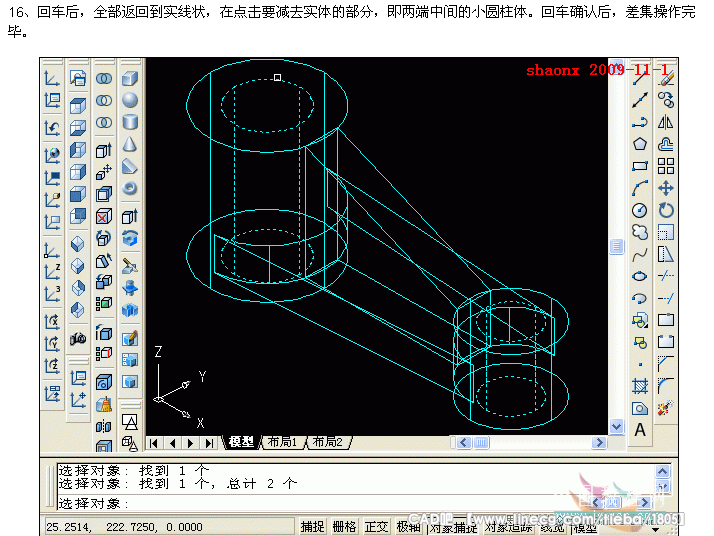
Task: Click the command window scroll up arrow
Action: (x=663, y=471)
